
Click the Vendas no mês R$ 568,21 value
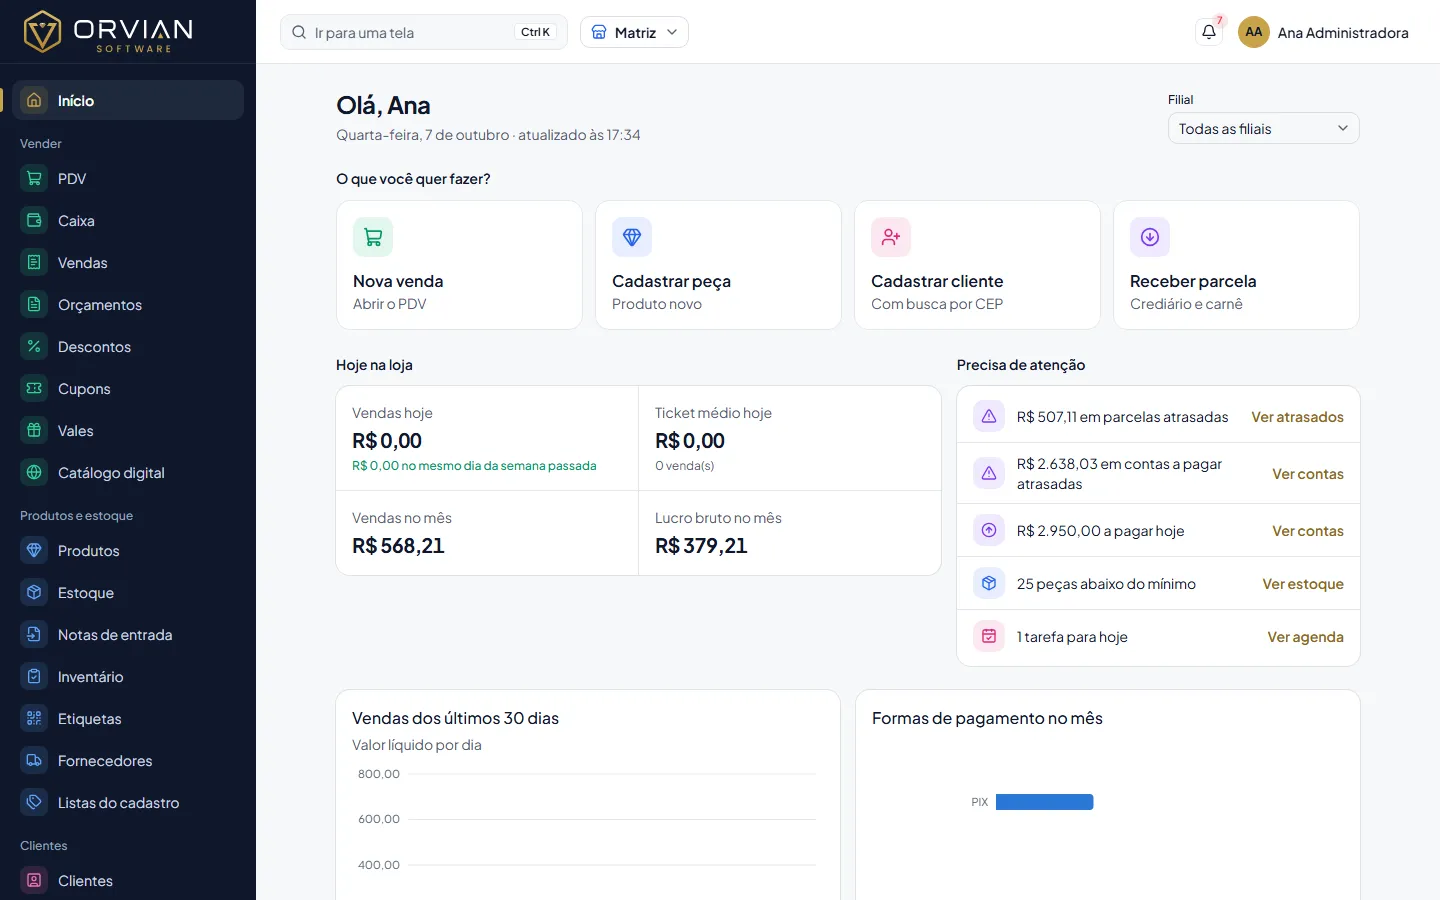pyautogui.click(x=398, y=546)
